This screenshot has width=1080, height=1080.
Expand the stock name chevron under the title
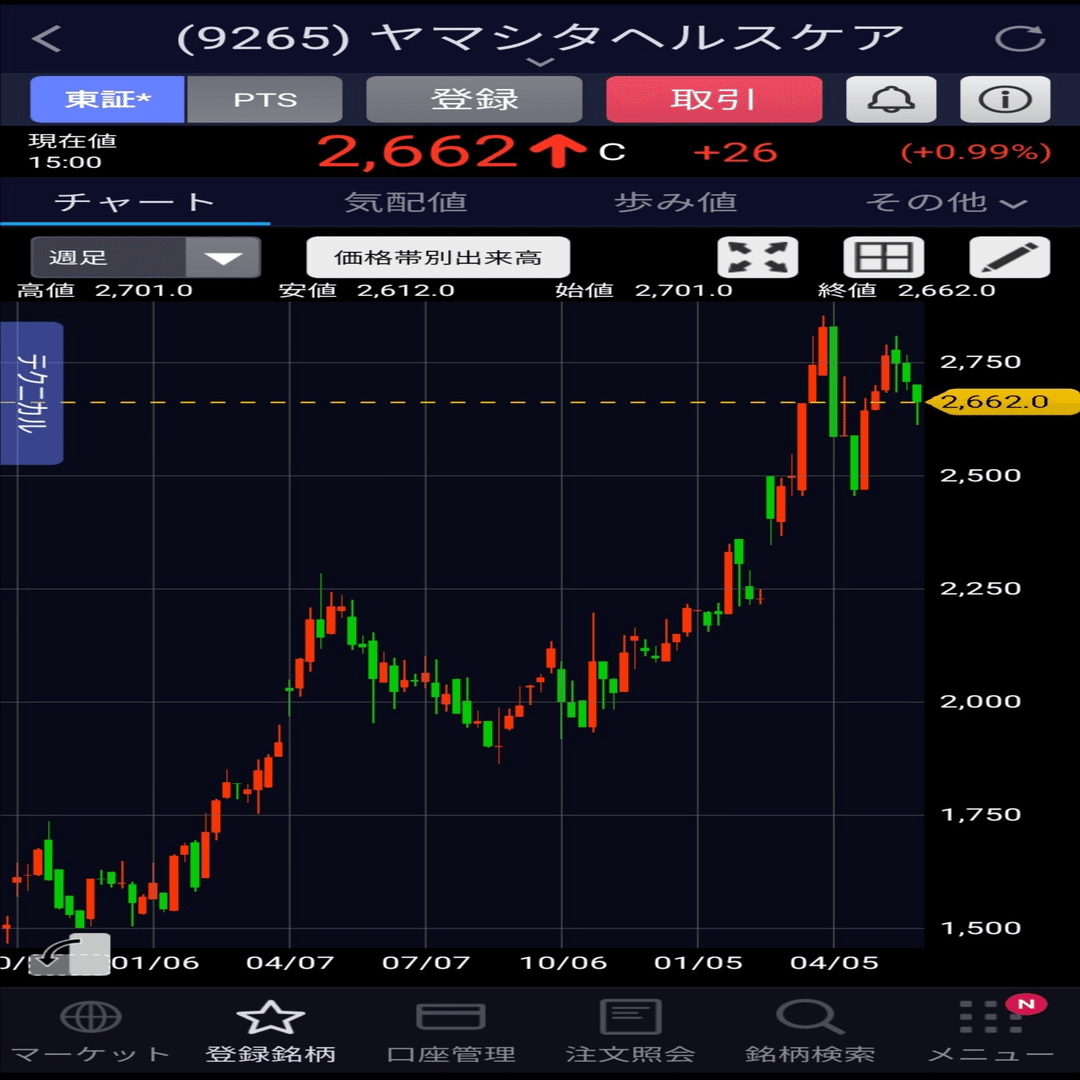541,63
